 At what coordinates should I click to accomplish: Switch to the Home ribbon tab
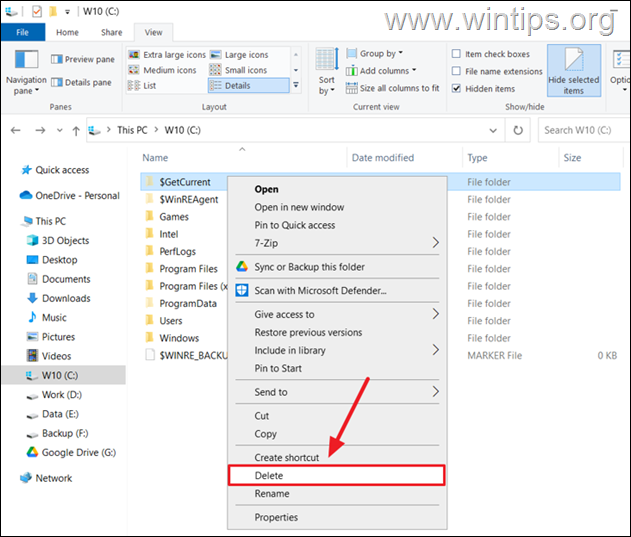(x=67, y=32)
